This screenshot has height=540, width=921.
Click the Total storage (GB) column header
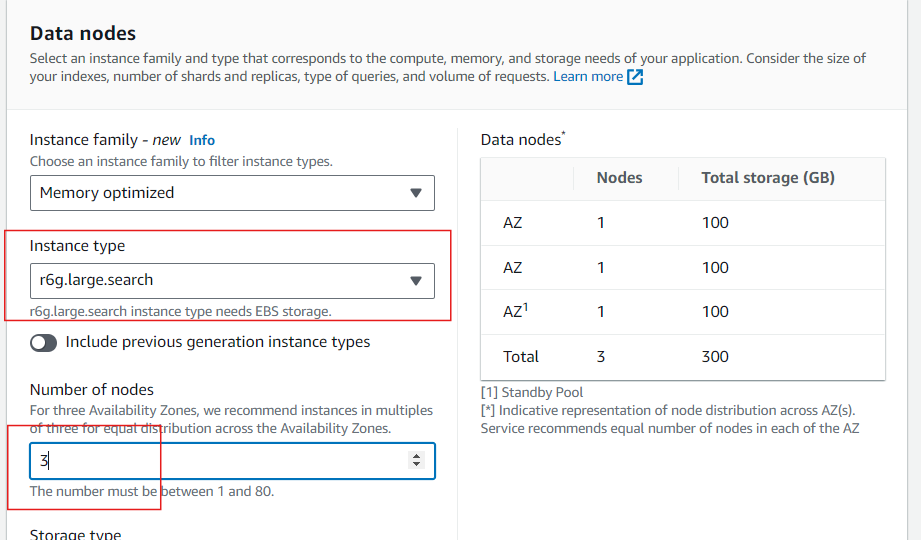pyautogui.click(x=767, y=178)
